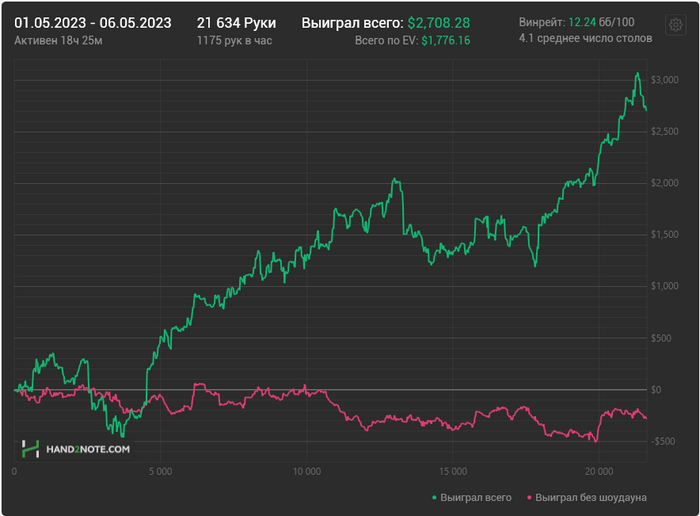700x516 pixels.
Task: Click the $500 y-axis label
Action: pyautogui.click(x=661, y=338)
